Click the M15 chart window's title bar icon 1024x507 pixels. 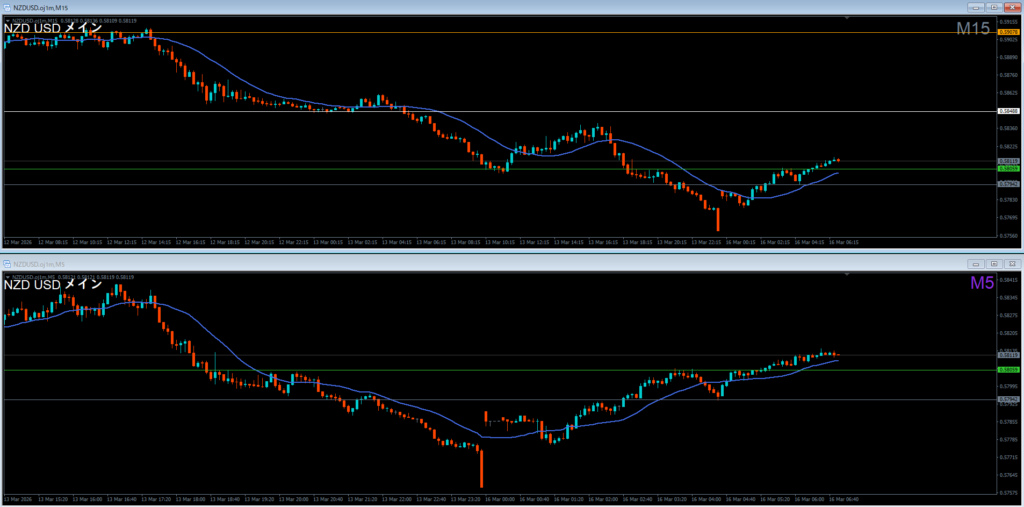[7, 7]
